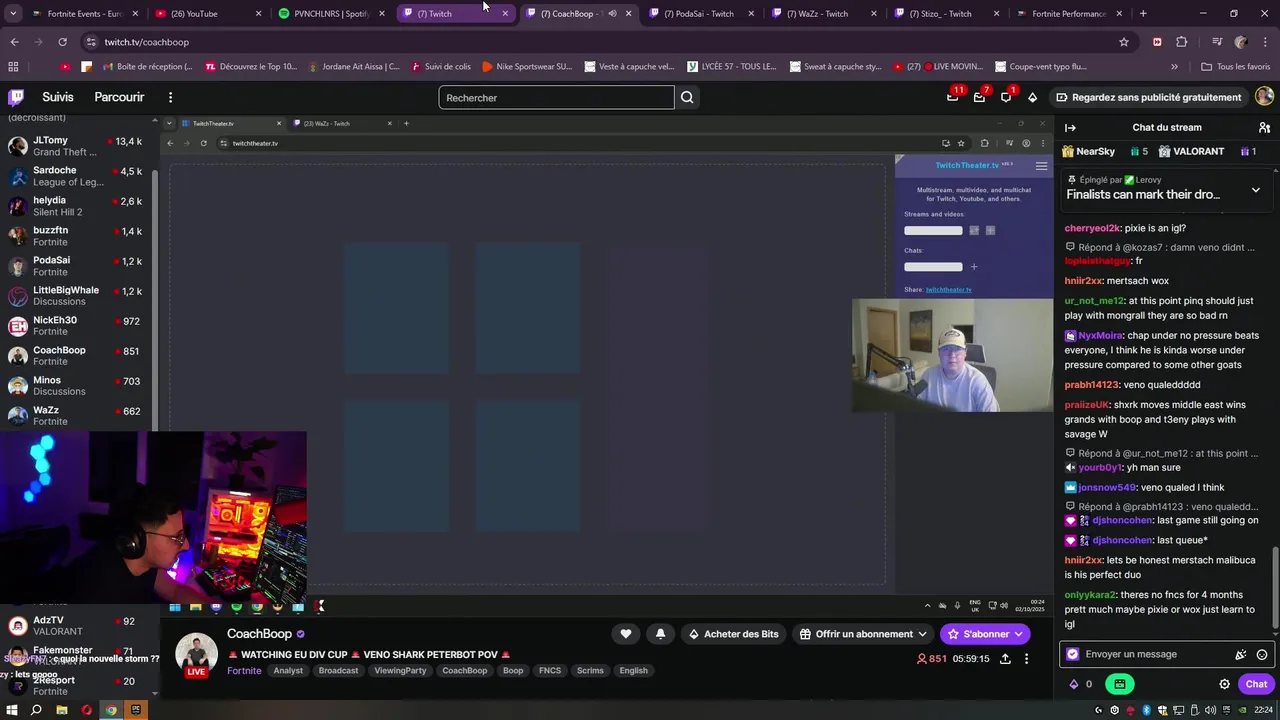
Task: Click the Scrims tag
Action: 590,671
